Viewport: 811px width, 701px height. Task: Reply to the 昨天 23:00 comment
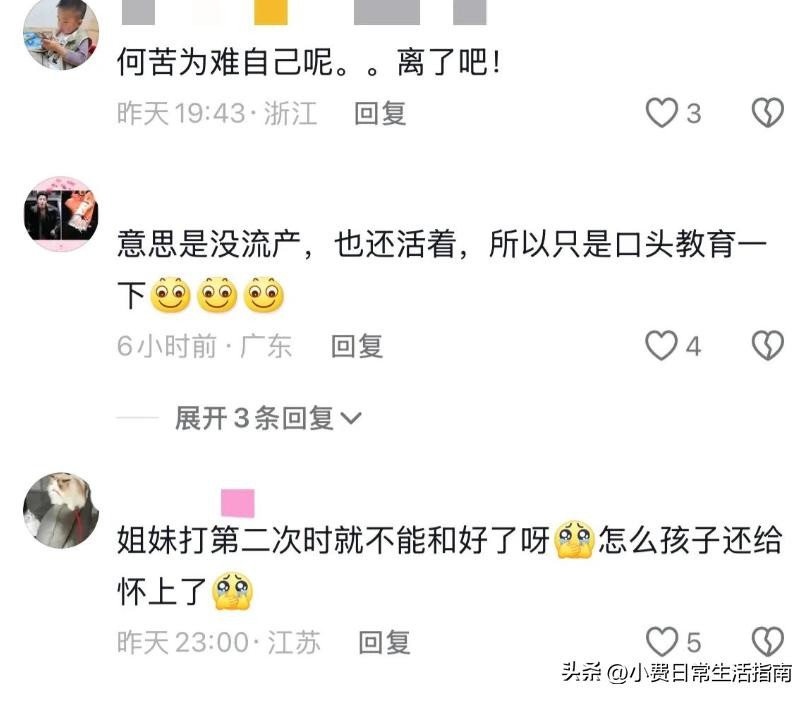(384, 643)
